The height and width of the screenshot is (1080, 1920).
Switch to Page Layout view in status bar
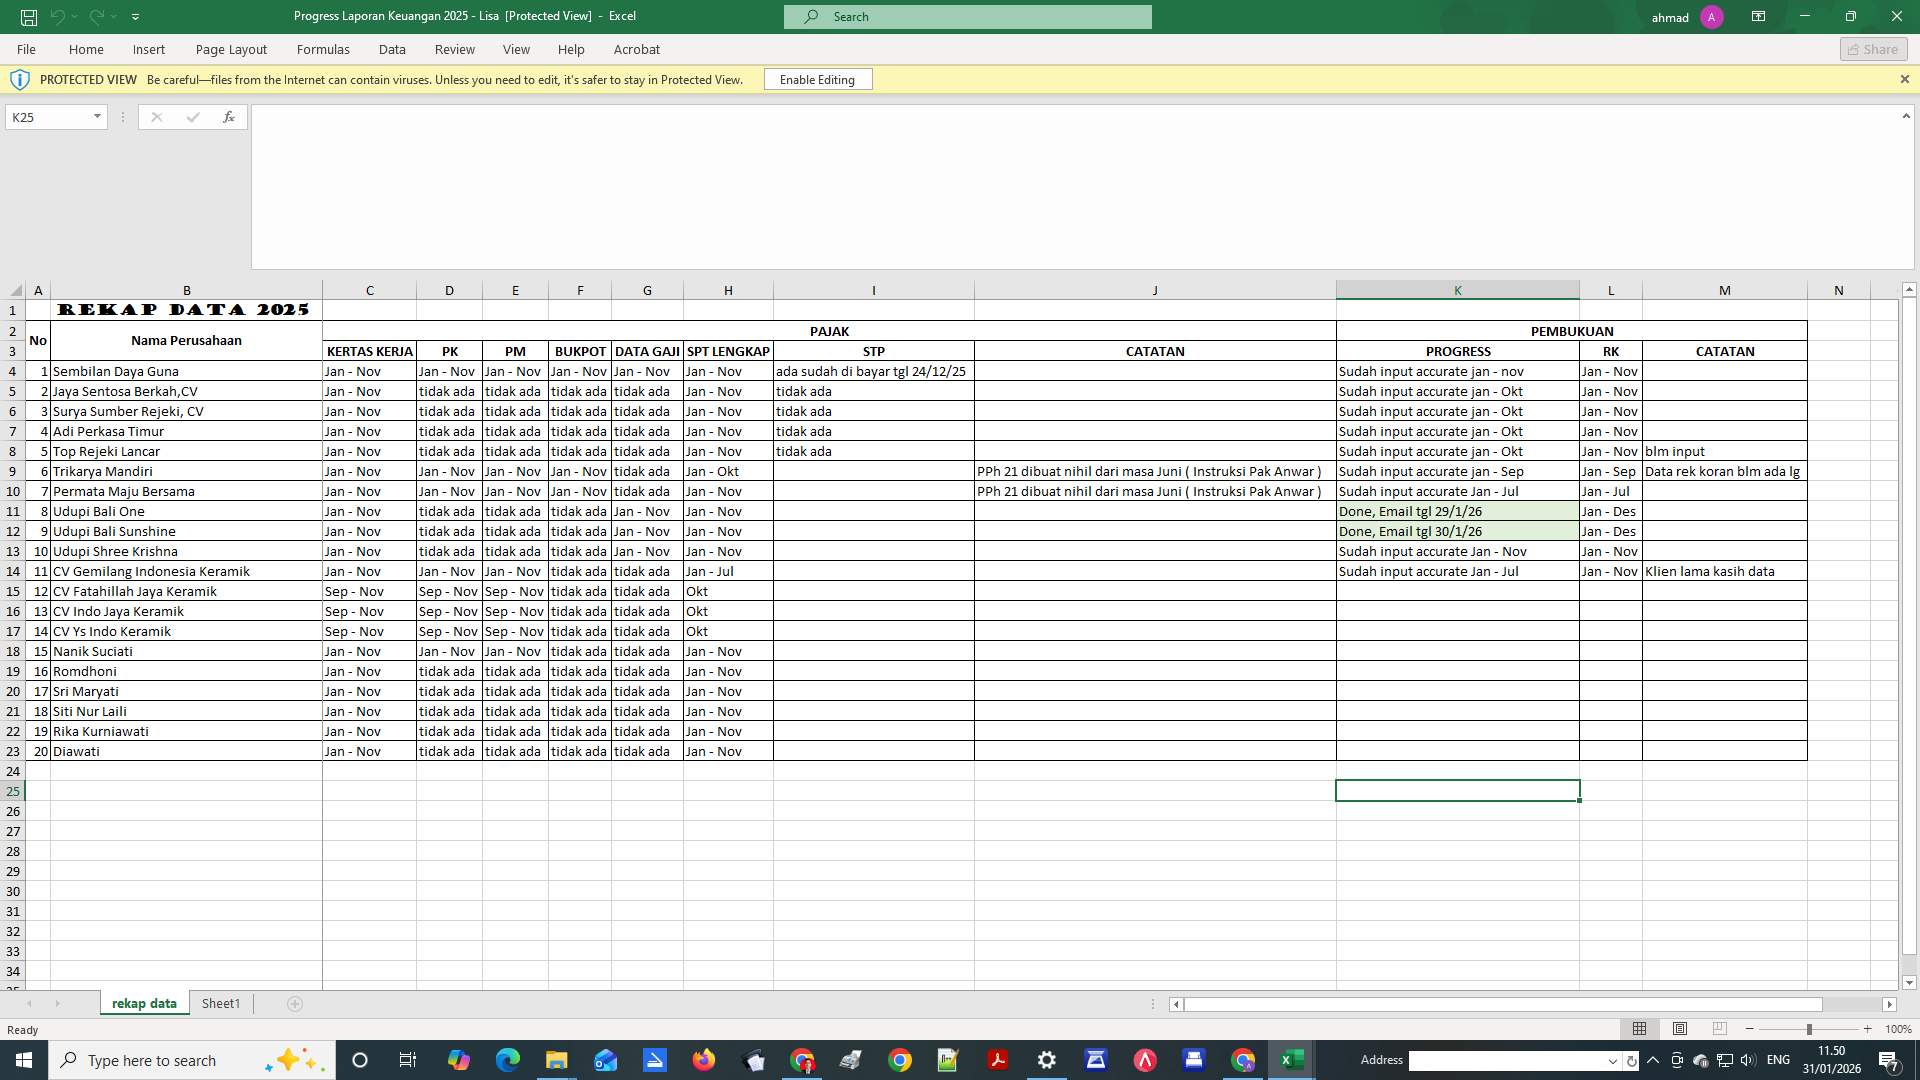pyautogui.click(x=1680, y=1028)
